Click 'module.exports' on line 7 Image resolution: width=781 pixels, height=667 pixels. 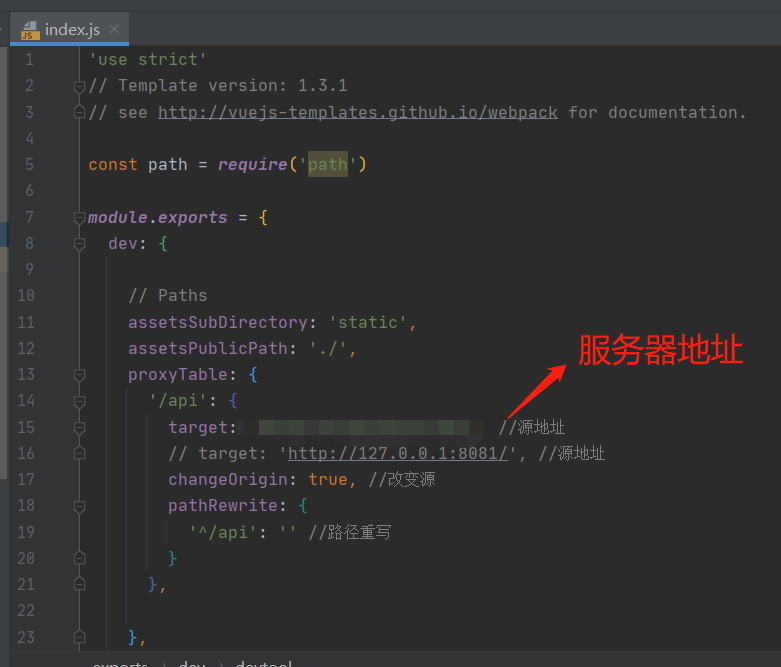[157, 217]
